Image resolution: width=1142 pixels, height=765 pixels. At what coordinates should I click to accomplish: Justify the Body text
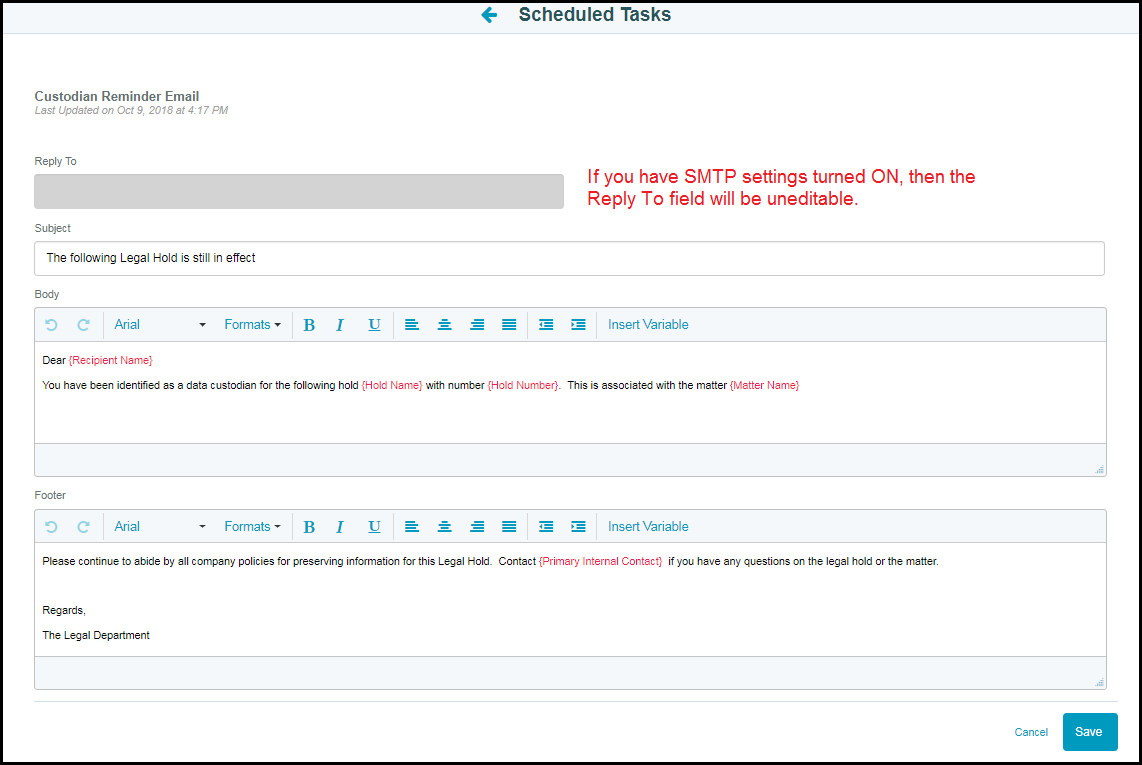pyautogui.click(x=509, y=325)
